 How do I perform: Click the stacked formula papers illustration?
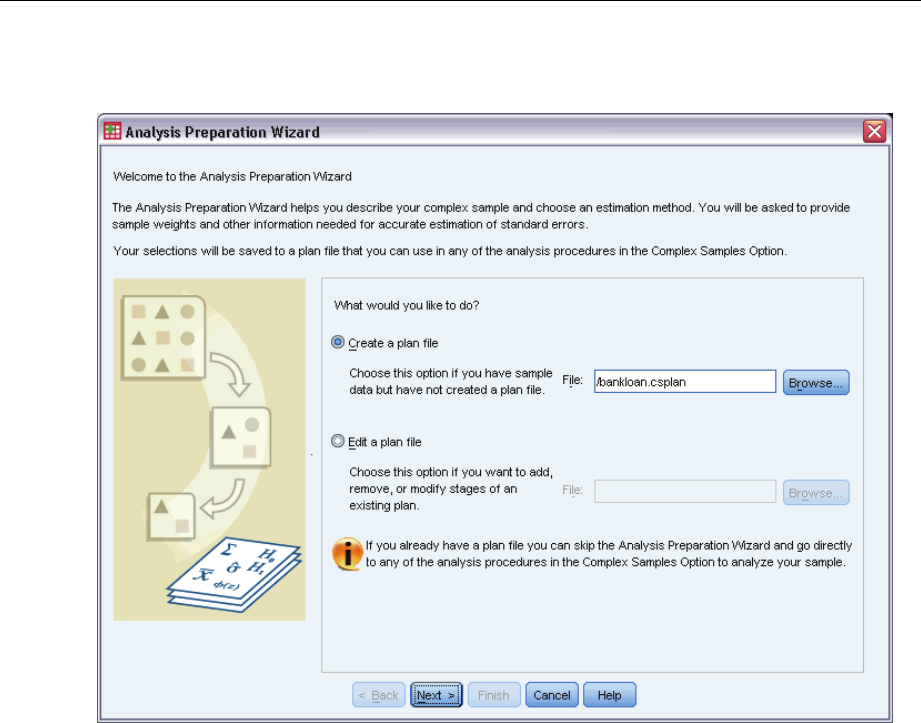pos(235,574)
